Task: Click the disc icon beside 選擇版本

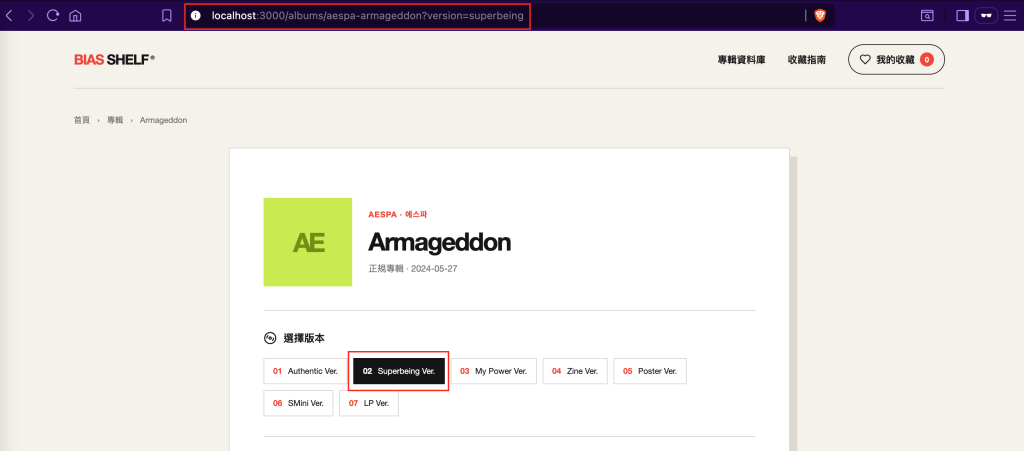Action: [x=270, y=338]
